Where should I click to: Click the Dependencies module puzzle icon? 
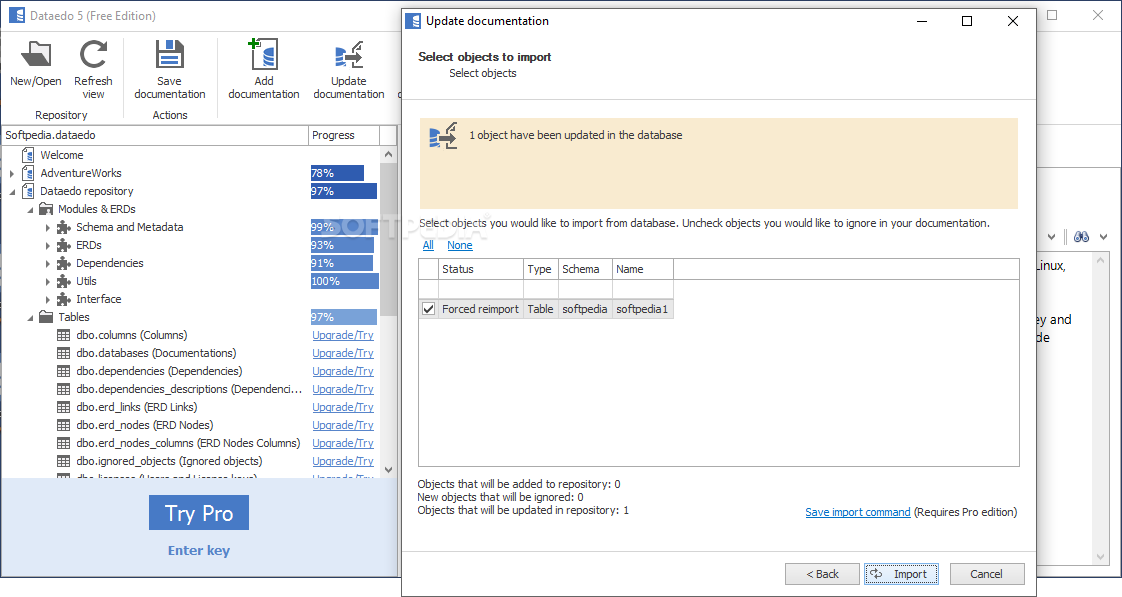(64, 263)
